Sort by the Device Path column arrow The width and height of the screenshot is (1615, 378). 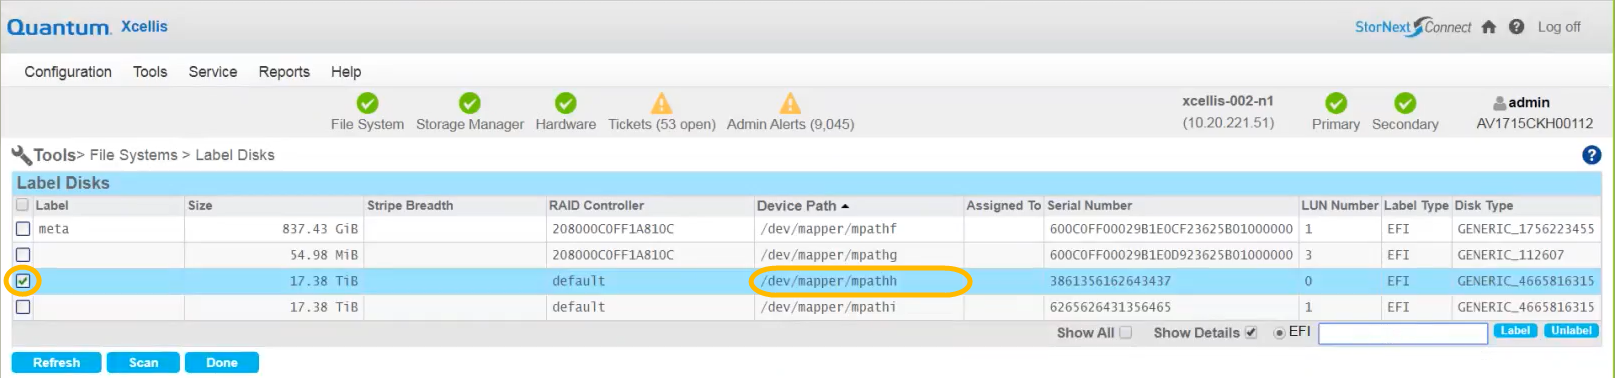click(845, 206)
